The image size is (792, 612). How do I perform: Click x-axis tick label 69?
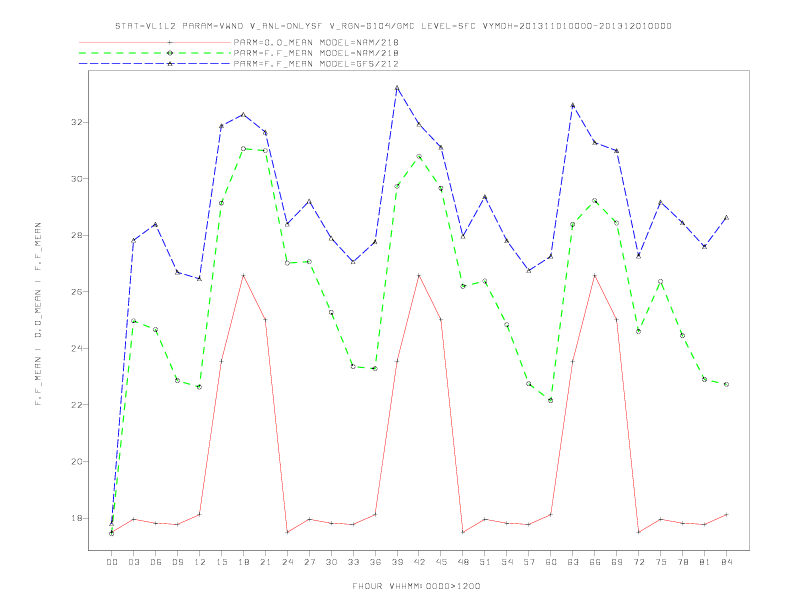pyautogui.click(x=617, y=562)
